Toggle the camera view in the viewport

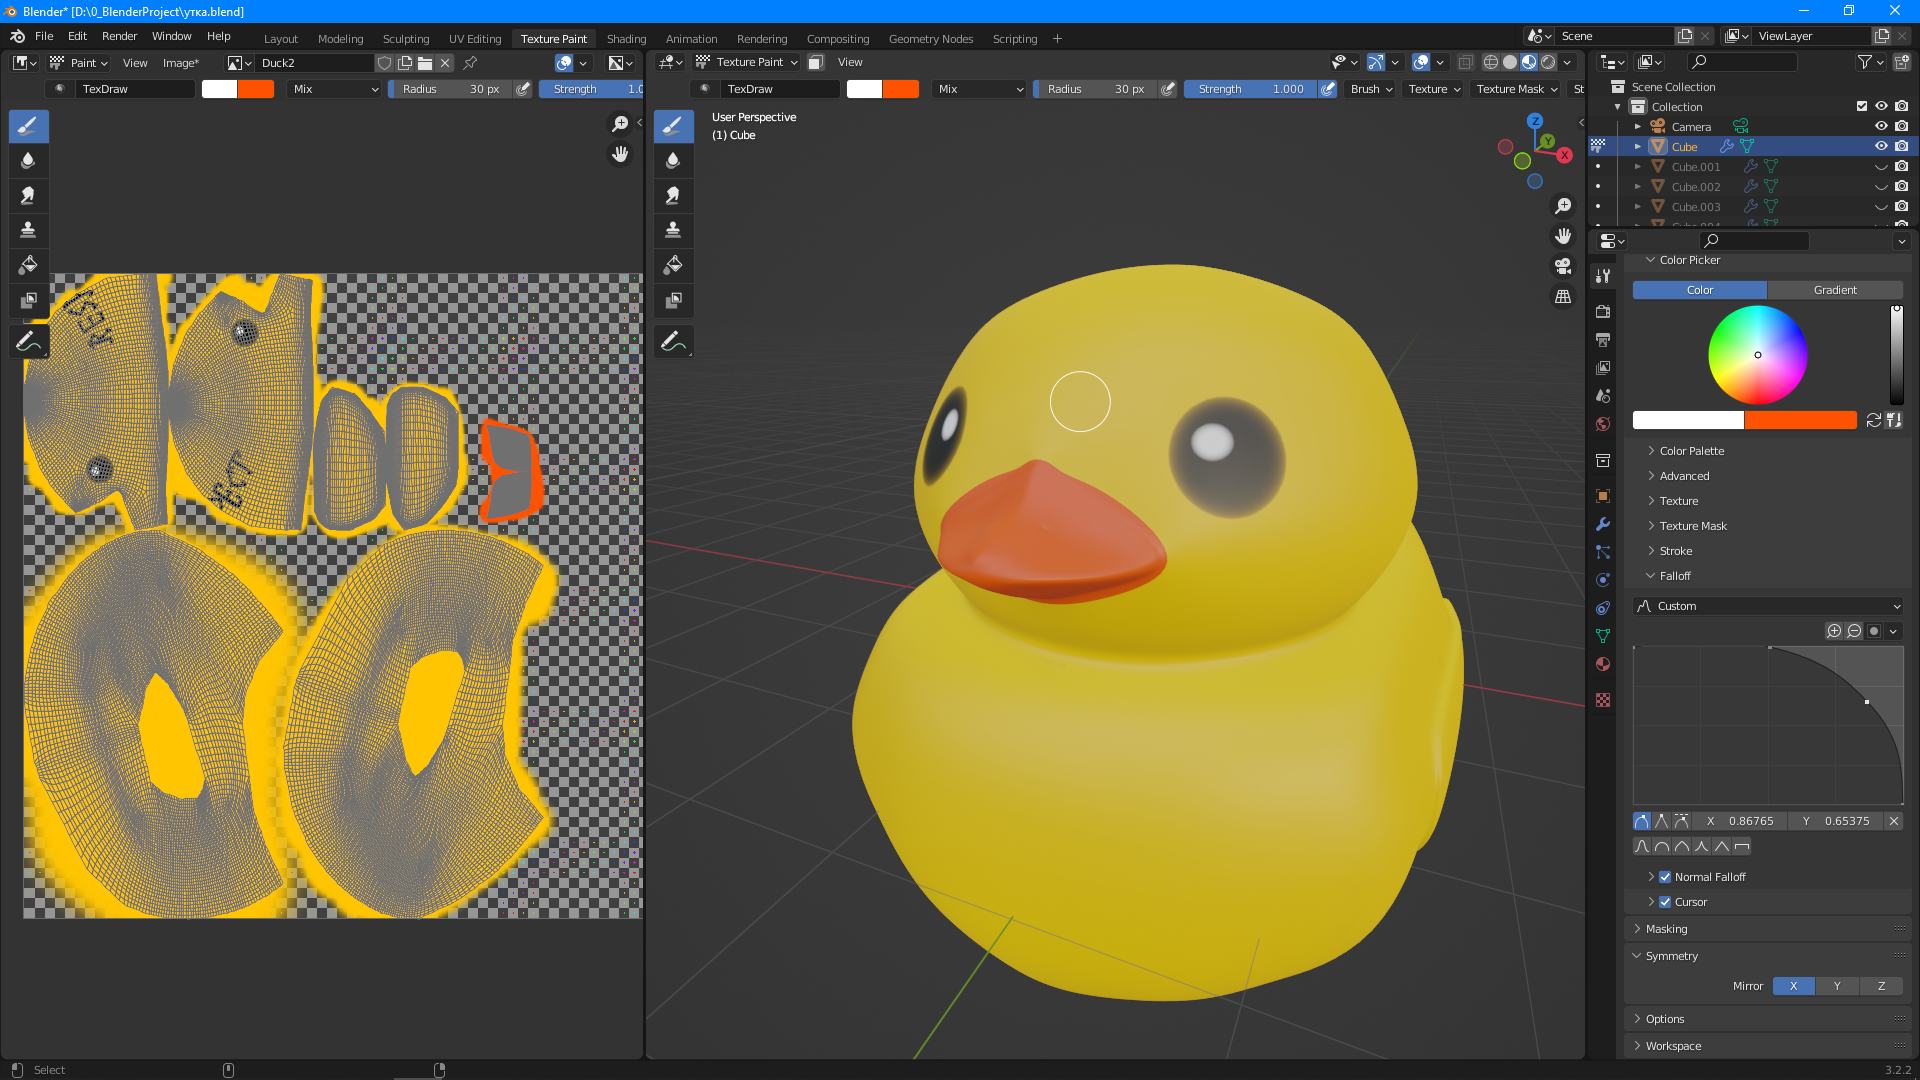(x=1562, y=267)
